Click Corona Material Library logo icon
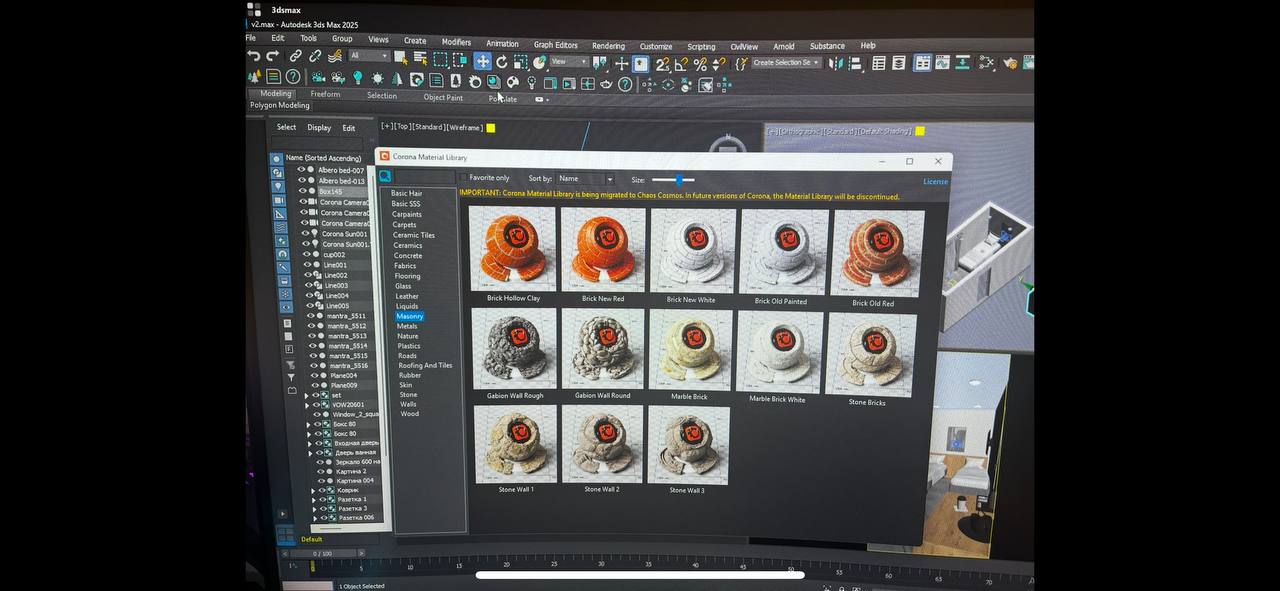1280x591 pixels. pos(384,157)
